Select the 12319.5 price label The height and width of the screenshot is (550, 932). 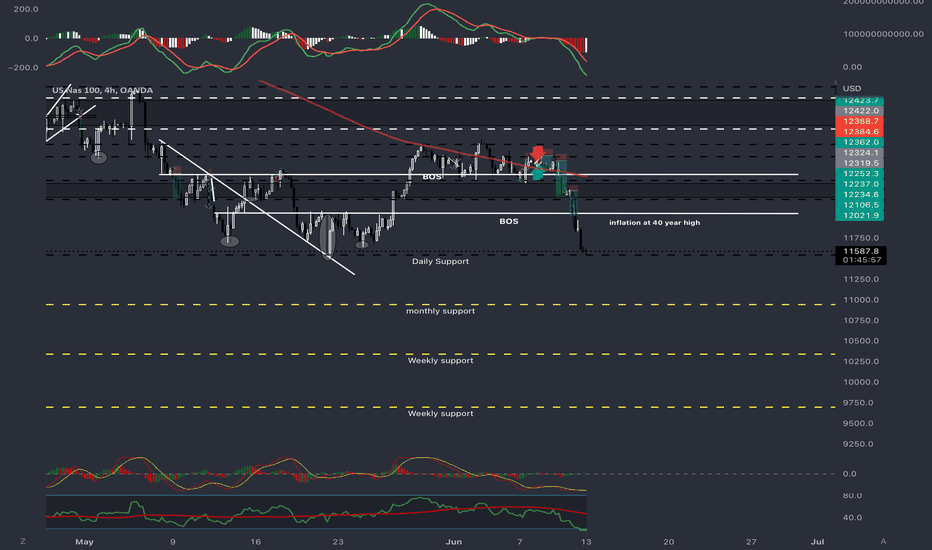pos(859,163)
